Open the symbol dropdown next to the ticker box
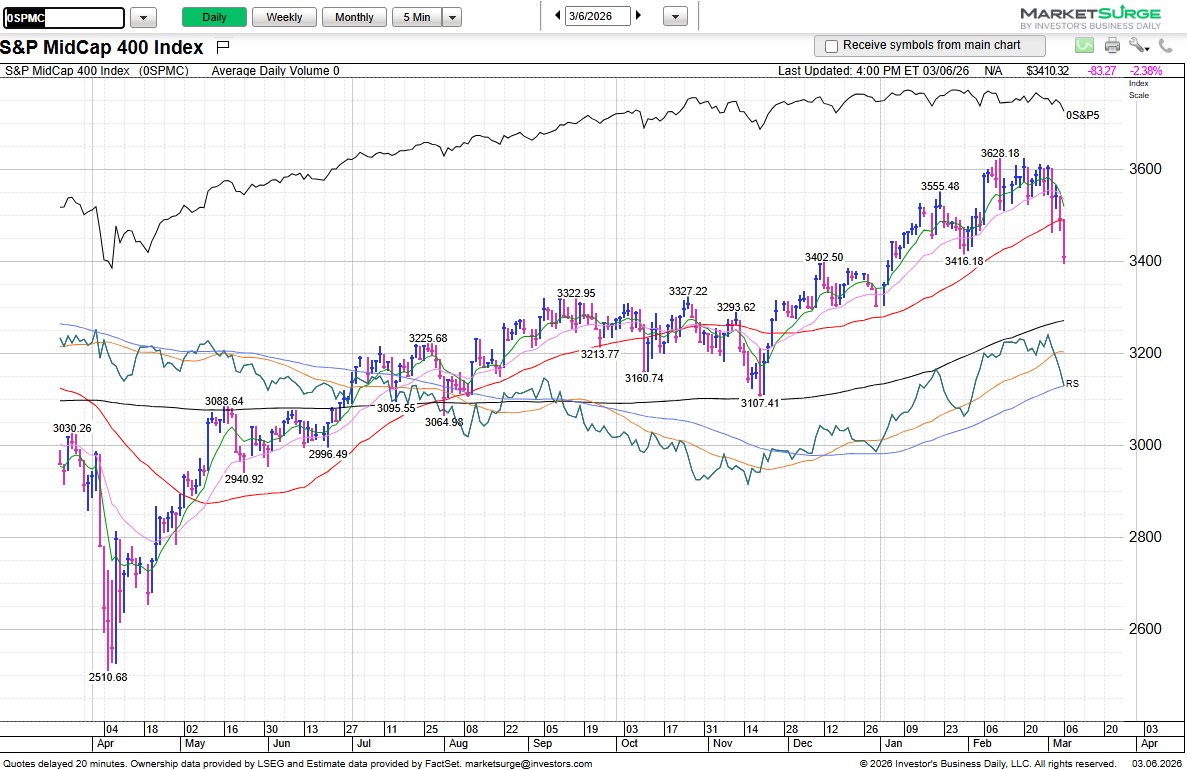Image resolution: width=1187 pixels, height=770 pixels. pos(142,17)
